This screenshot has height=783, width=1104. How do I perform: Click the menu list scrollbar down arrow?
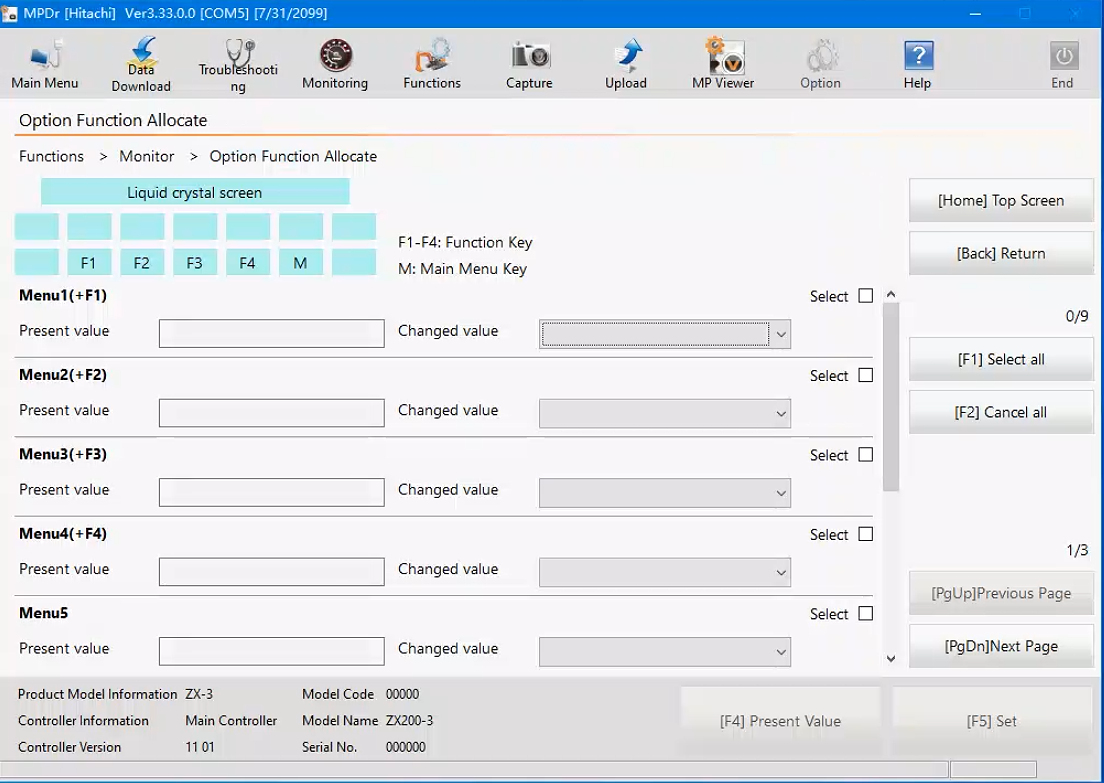pyautogui.click(x=891, y=658)
